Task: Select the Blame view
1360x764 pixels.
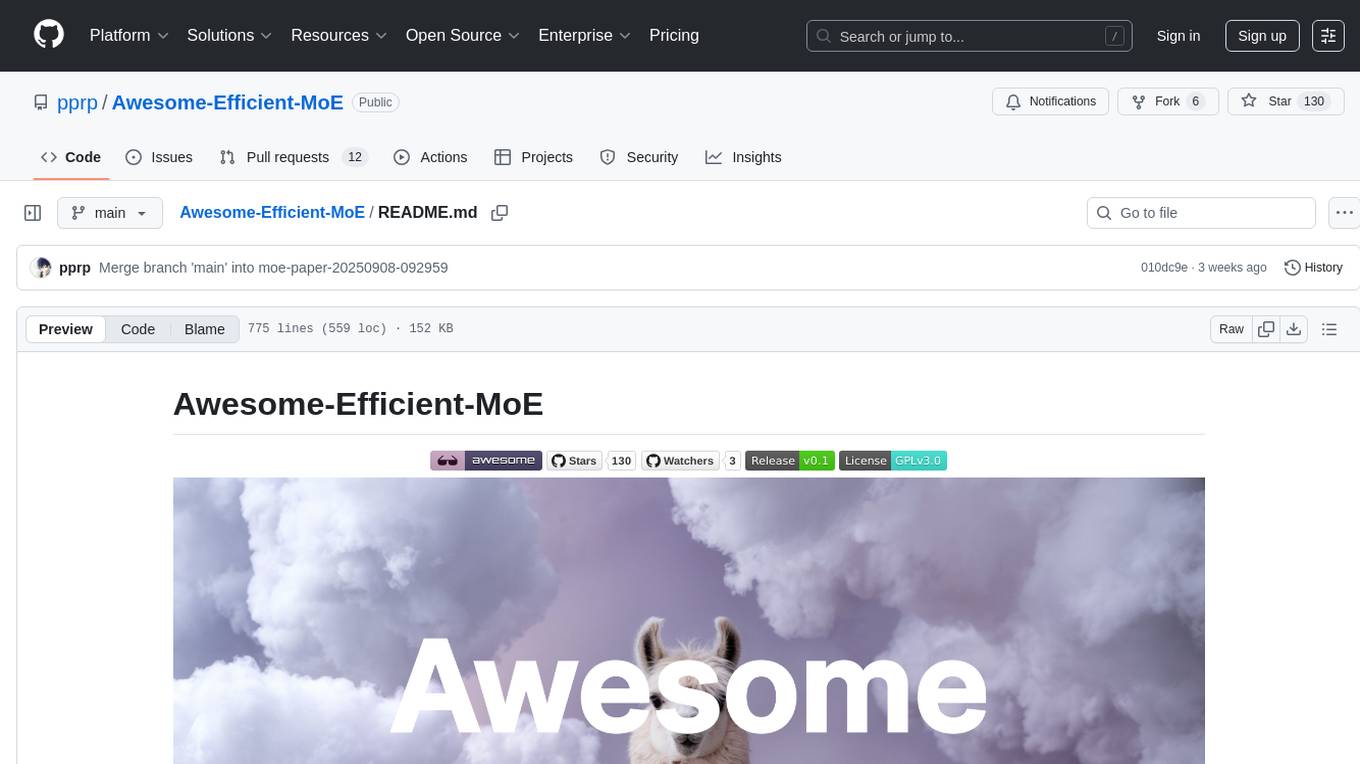Action: pyautogui.click(x=204, y=329)
